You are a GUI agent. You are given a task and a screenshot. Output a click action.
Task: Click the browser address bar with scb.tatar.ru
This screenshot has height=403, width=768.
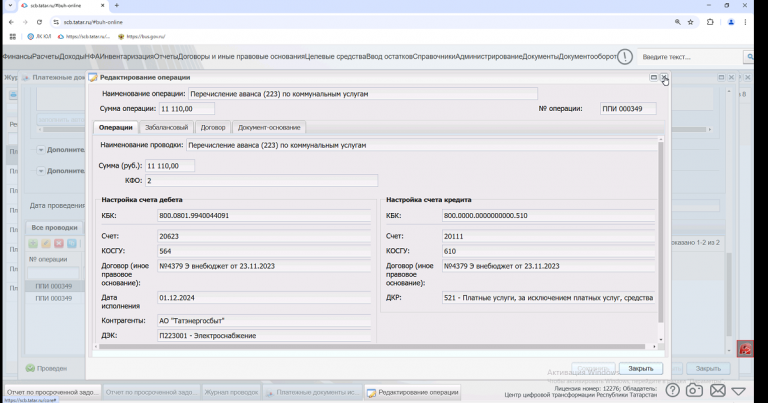pyautogui.click(x=362, y=22)
